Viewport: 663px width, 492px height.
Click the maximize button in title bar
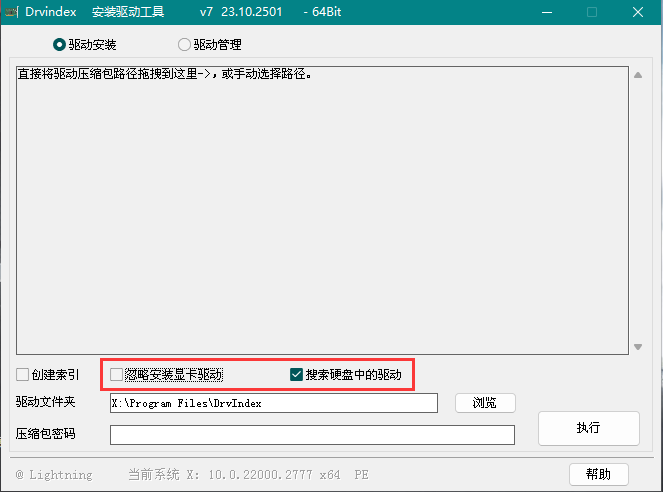point(592,12)
